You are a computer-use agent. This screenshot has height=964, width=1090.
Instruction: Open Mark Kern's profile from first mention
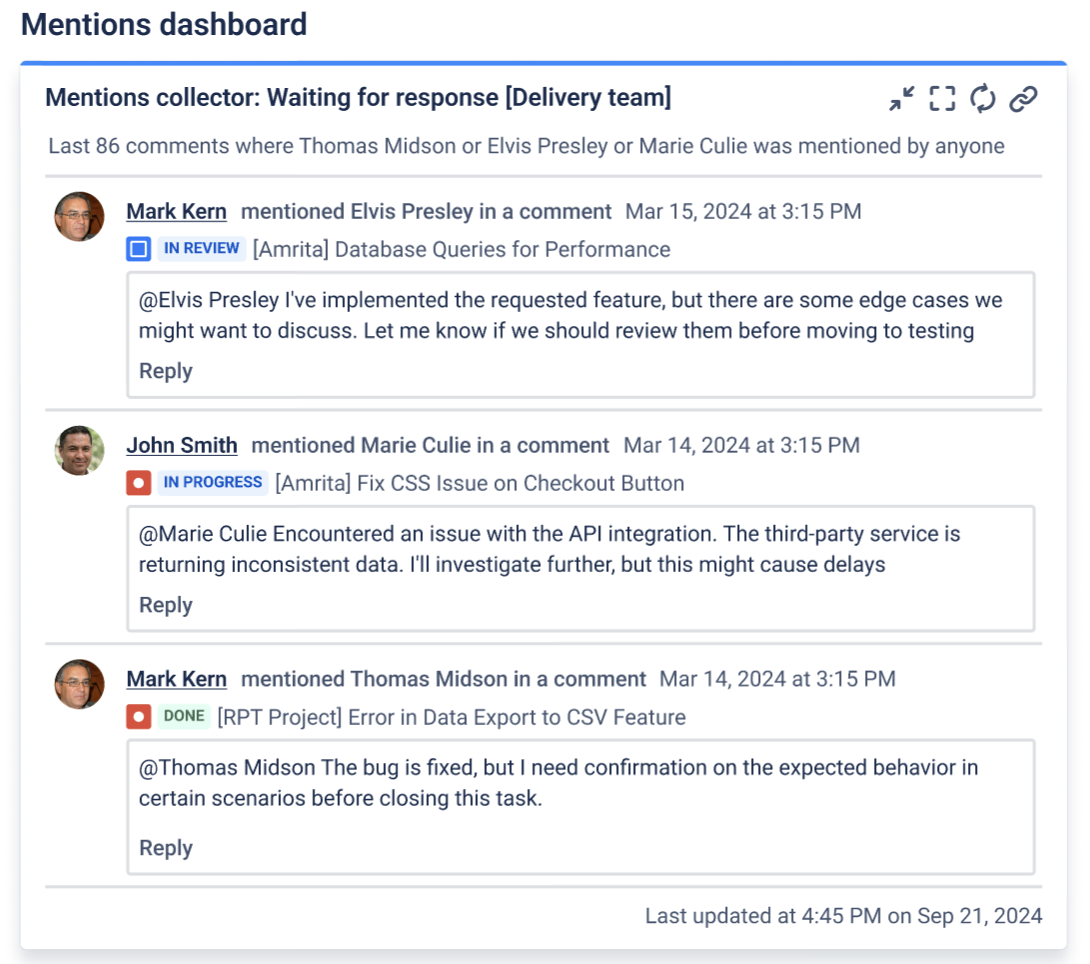pos(176,212)
